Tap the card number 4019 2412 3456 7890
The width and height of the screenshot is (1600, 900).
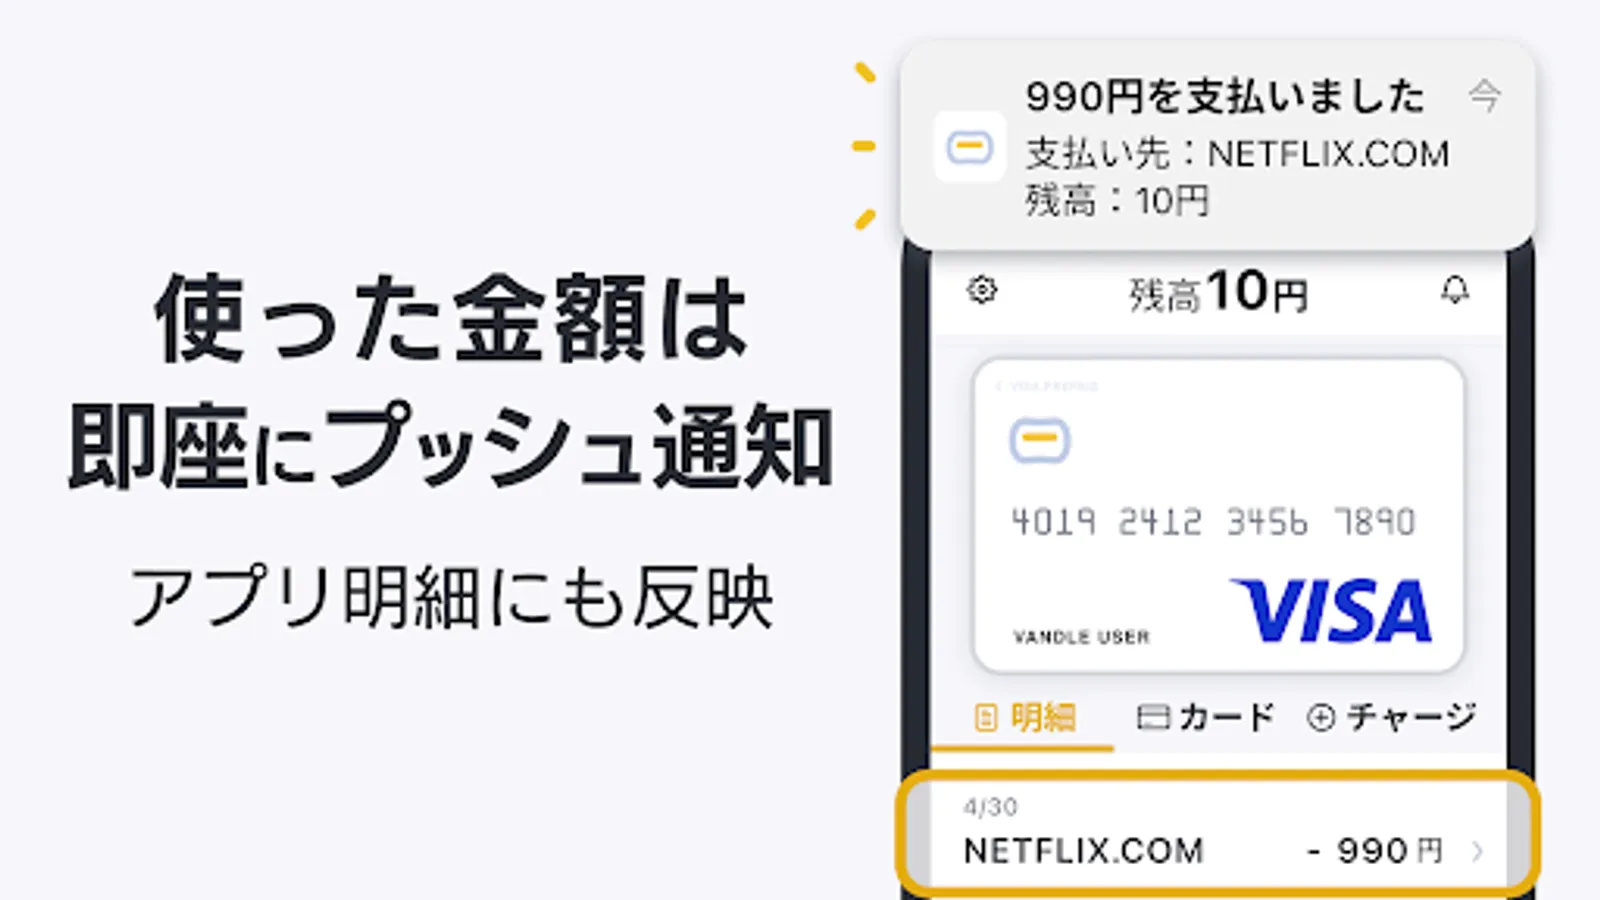tap(1213, 521)
